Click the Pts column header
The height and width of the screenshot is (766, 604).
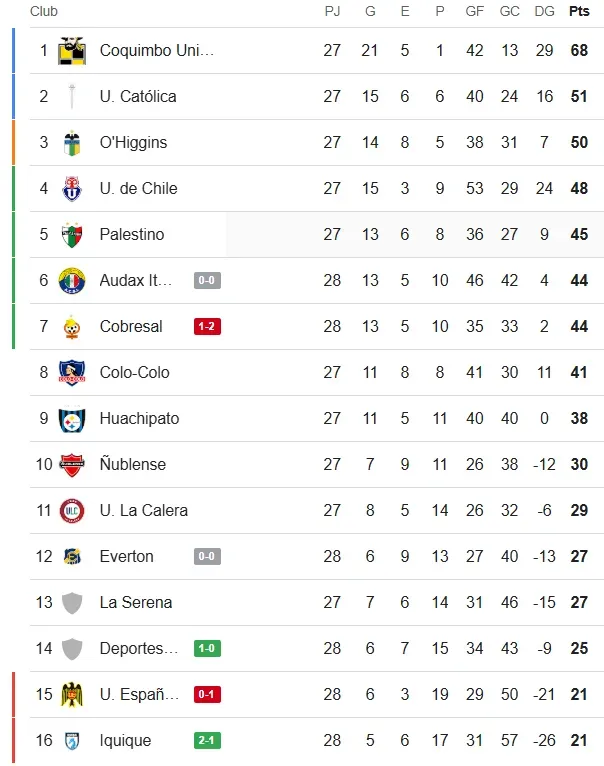pyautogui.click(x=579, y=11)
